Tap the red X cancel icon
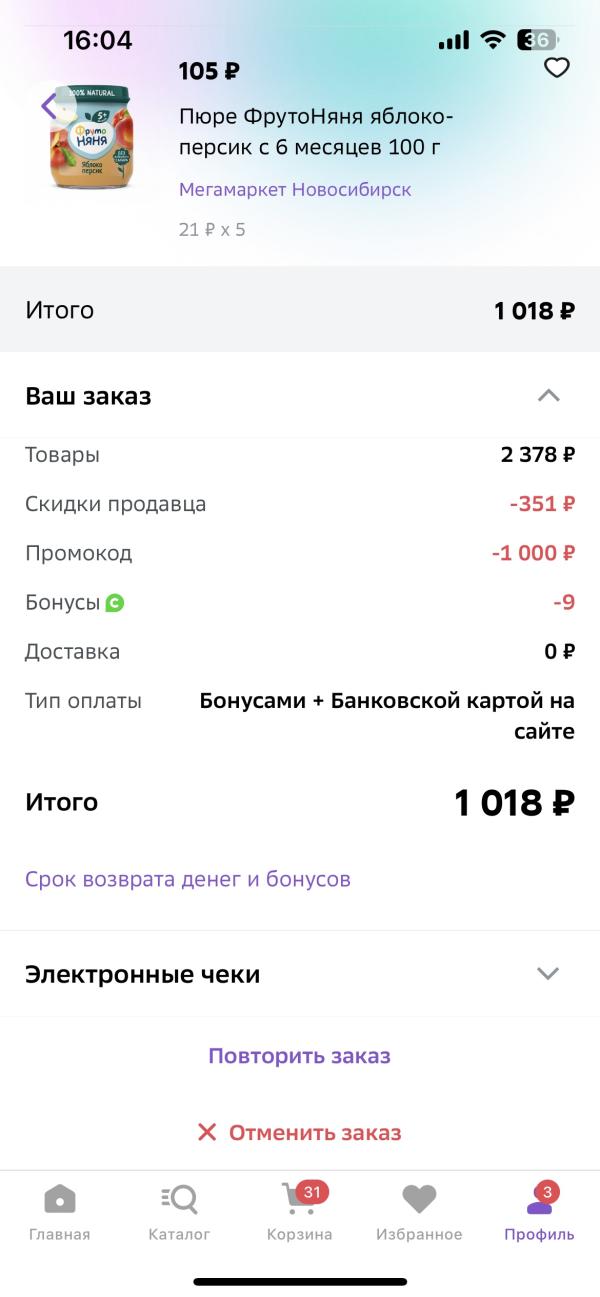 pyautogui.click(x=207, y=1133)
